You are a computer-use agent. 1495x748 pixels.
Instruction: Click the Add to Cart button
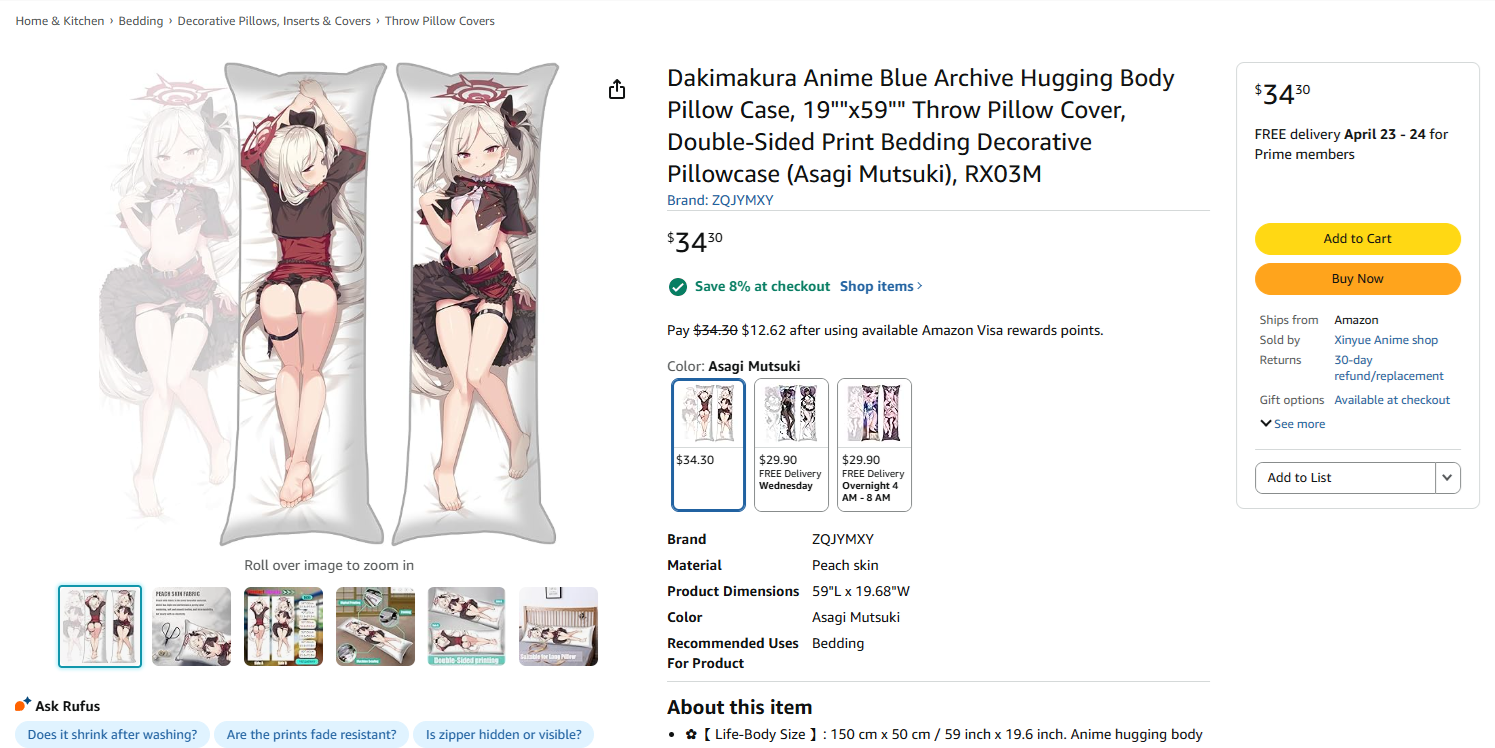[1357, 239]
